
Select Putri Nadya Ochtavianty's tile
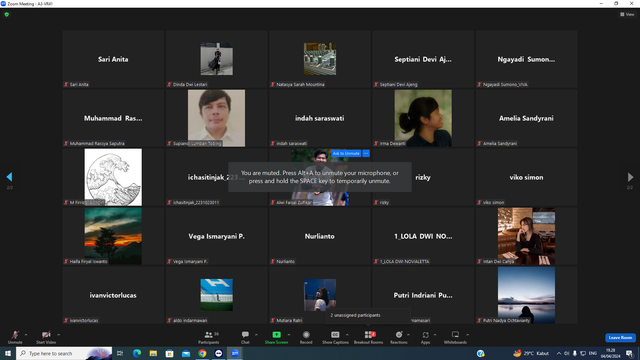526,295
